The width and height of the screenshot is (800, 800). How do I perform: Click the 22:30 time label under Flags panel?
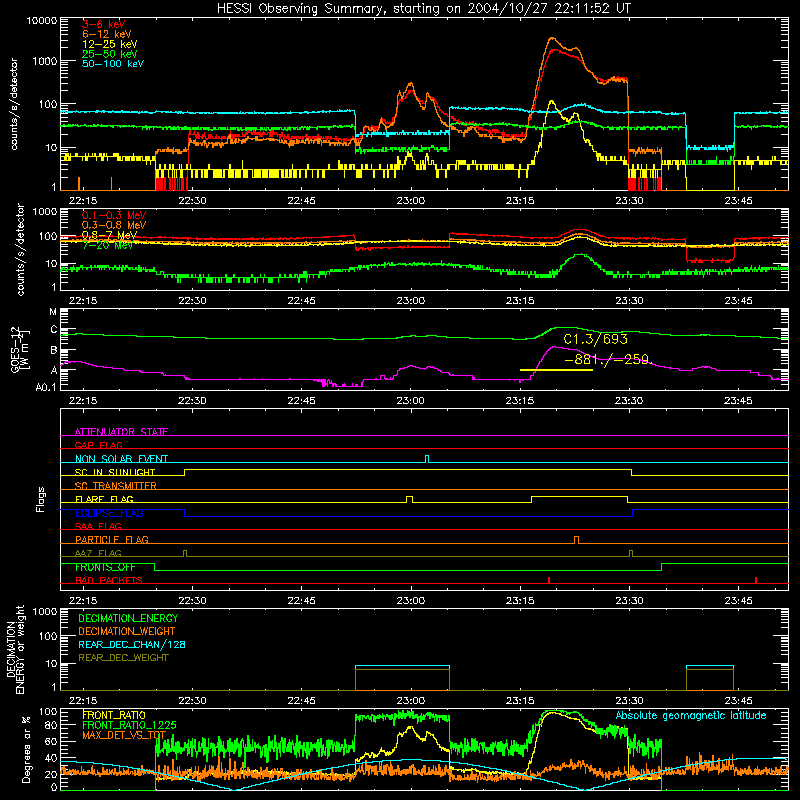point(192,601)
